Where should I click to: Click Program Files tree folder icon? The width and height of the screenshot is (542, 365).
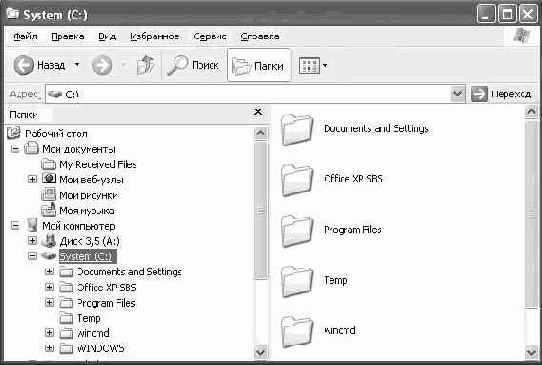click(66, 303)
